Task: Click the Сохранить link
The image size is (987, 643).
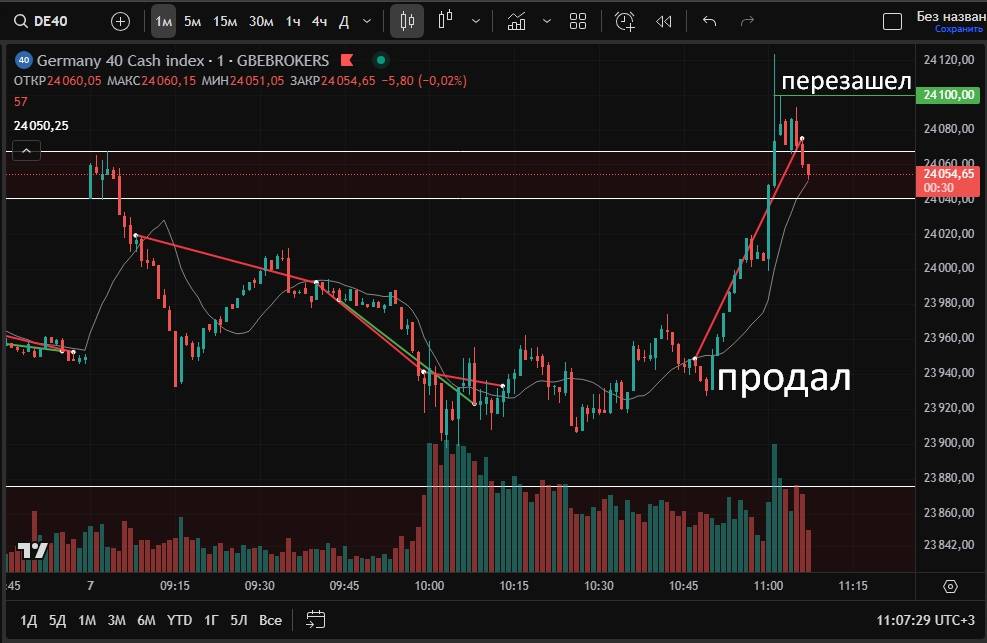Action: point(958,29)
